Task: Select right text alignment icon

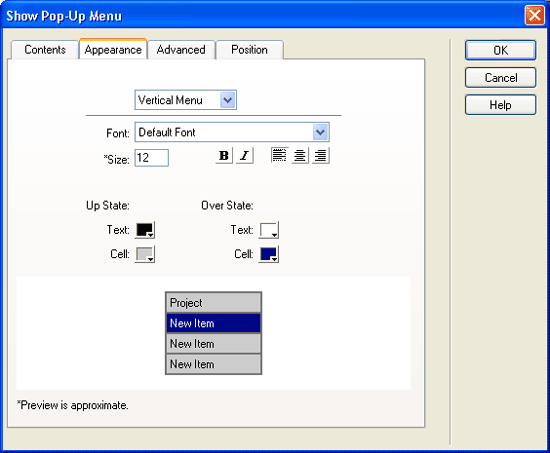Action: click(x=321, y=155)
